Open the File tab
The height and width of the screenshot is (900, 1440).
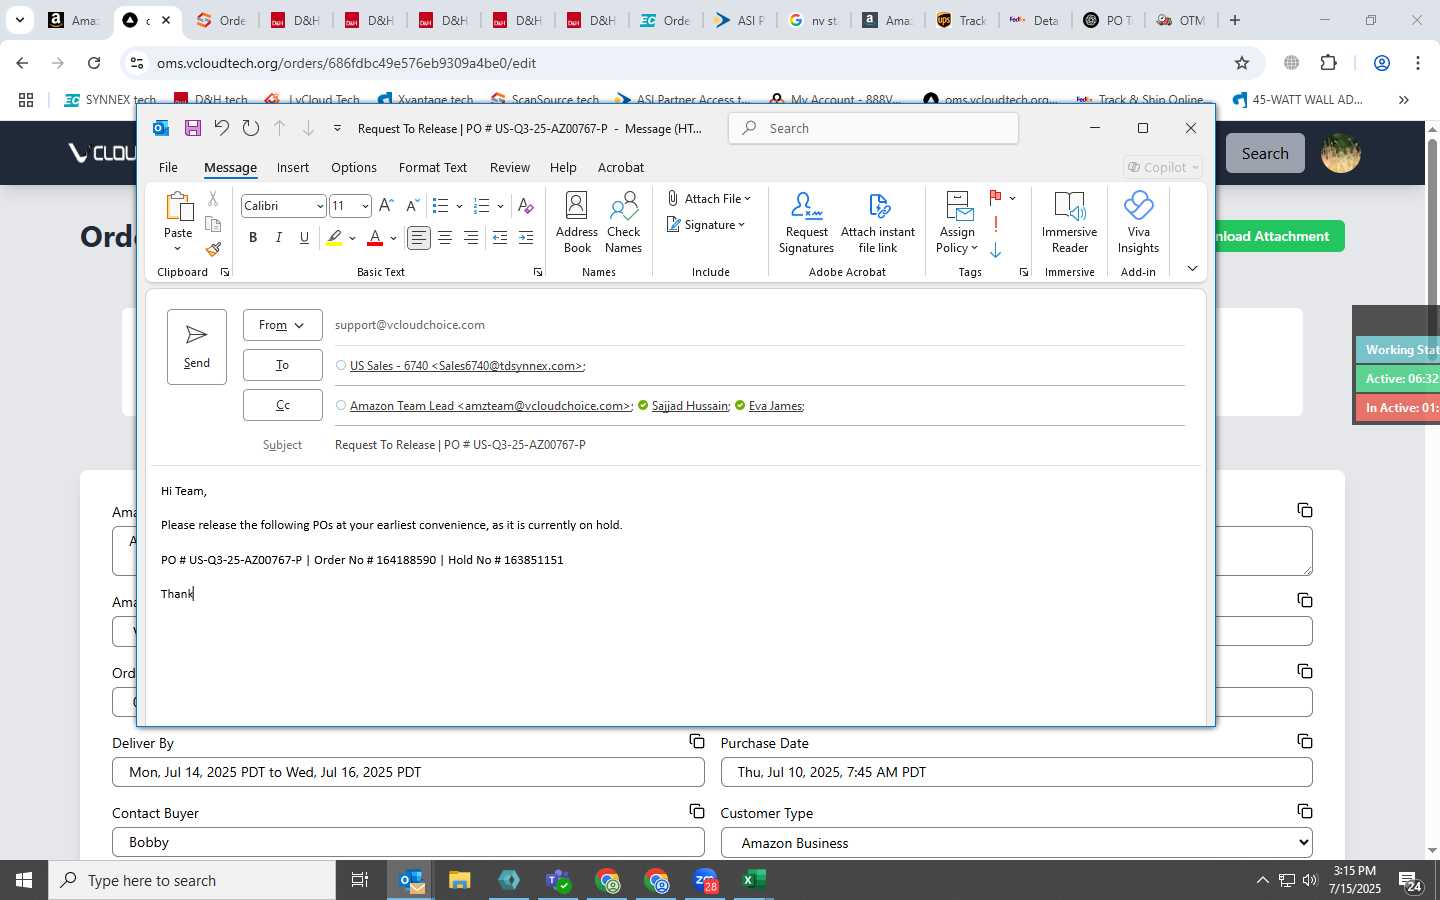click(x=168, y=167)
